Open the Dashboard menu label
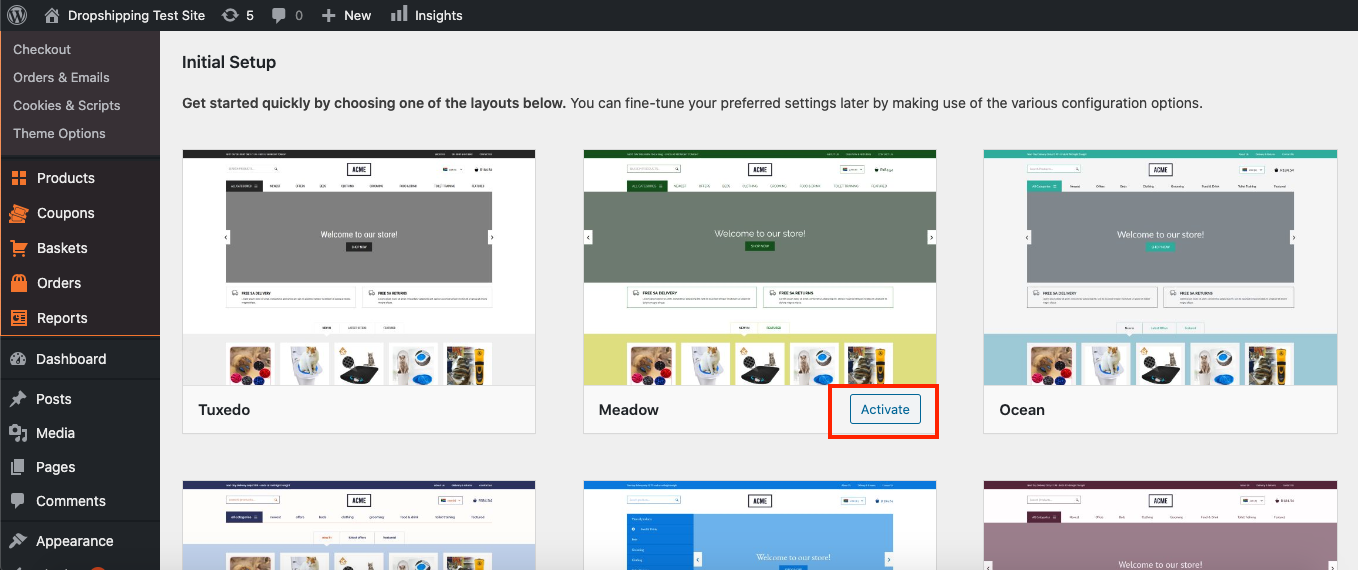Image resolution: width=1358 pixels, height=570 pixels. point(71,359)
